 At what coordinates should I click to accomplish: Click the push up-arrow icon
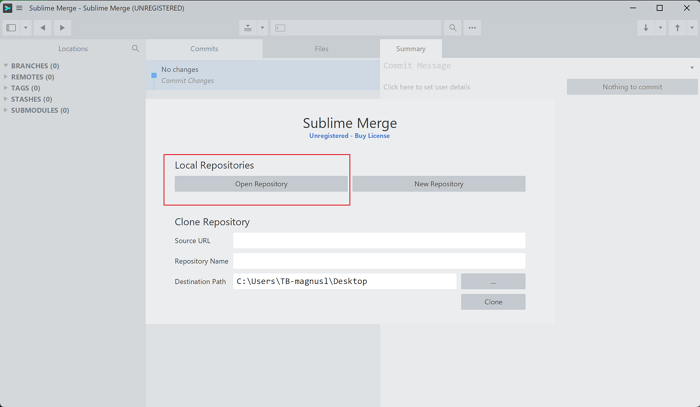[677, 28]
